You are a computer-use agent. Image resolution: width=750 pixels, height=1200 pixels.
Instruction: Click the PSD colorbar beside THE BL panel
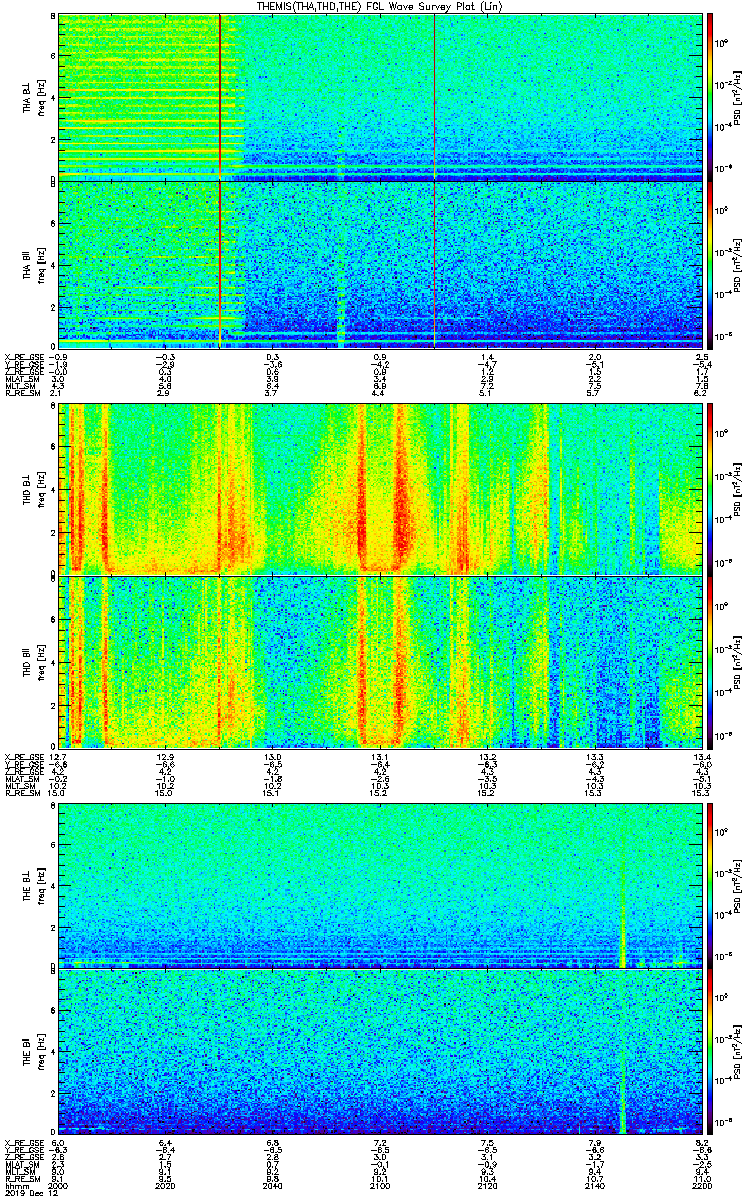click(x=711, y=885)
